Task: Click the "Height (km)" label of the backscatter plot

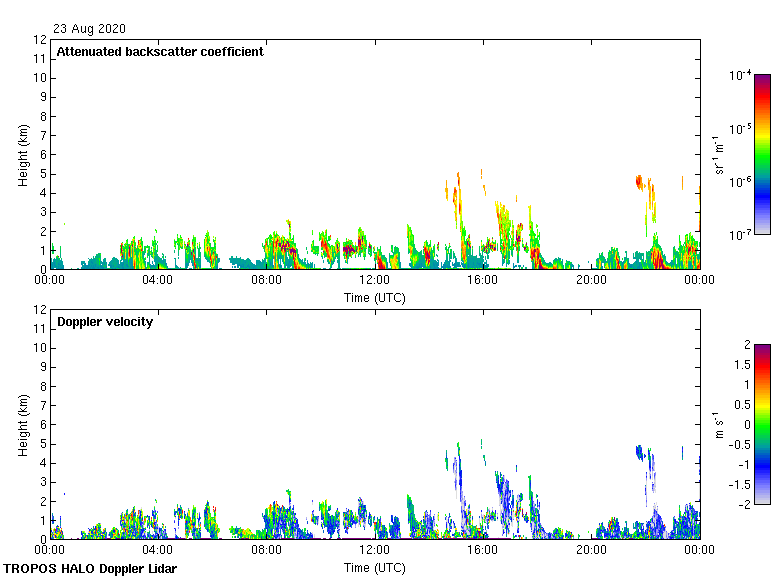Action: tap(23, 155)
